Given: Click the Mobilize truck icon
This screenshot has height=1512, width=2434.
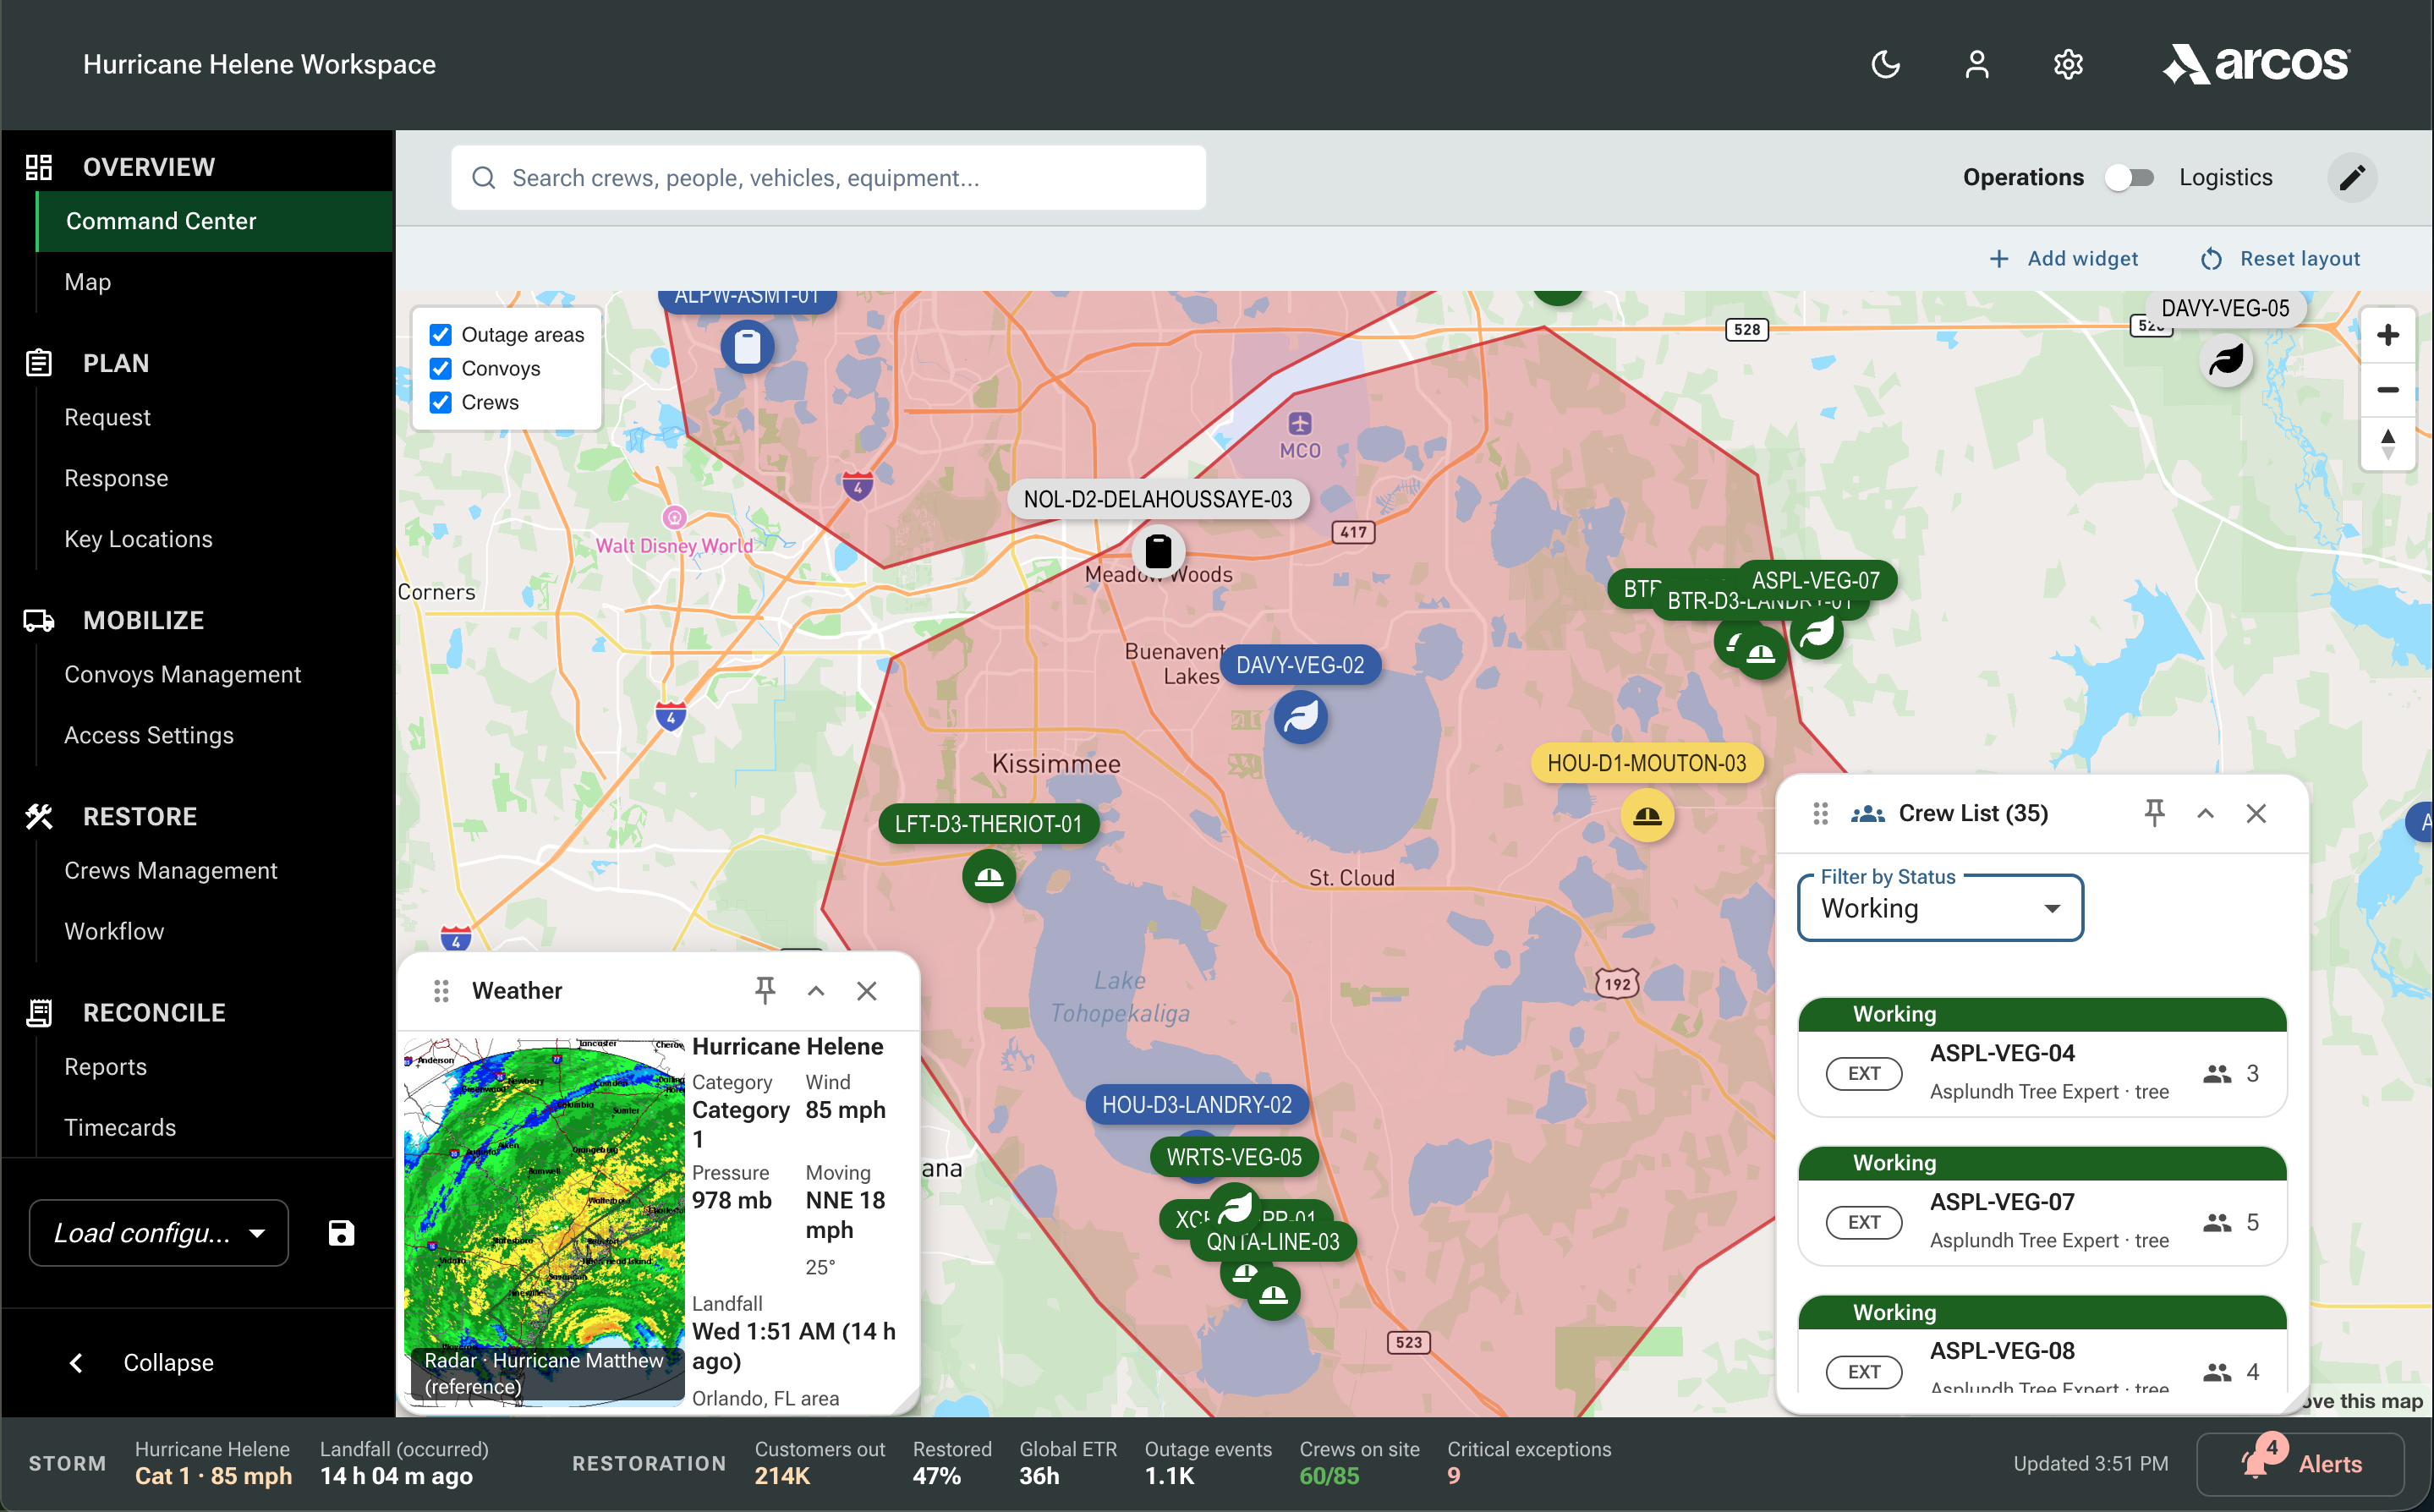Looking at the screenshot, I should 39,620.
